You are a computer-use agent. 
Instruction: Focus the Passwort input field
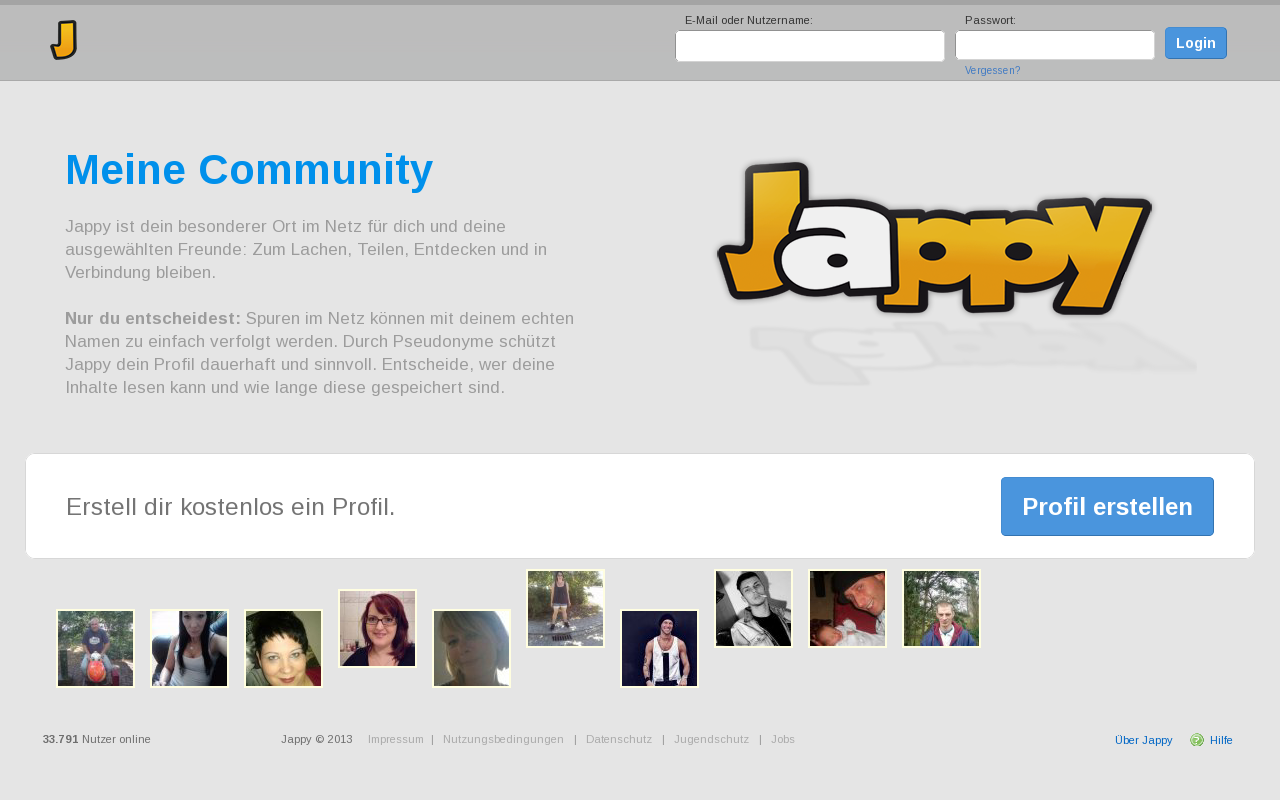1055,45
